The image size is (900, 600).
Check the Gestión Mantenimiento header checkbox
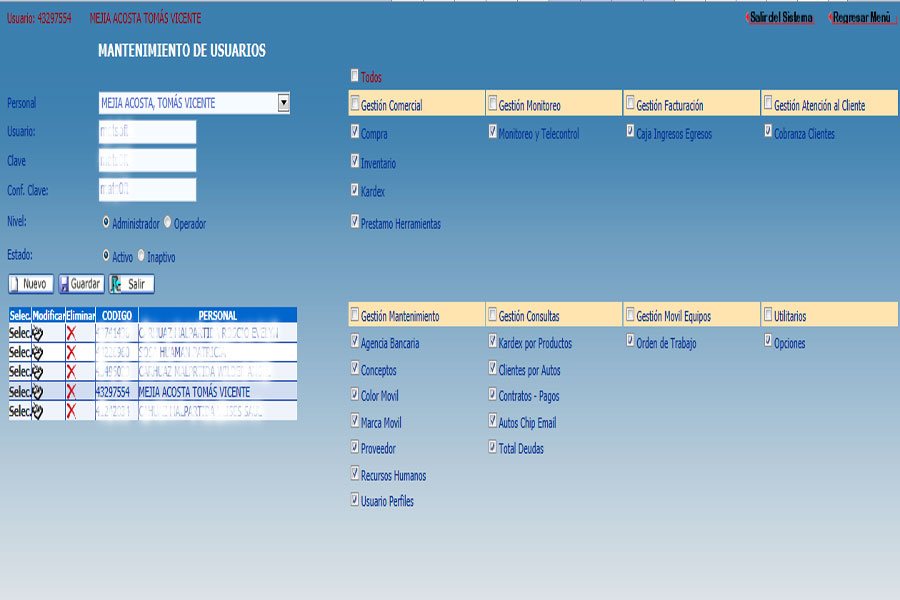(x=355, y=315)
